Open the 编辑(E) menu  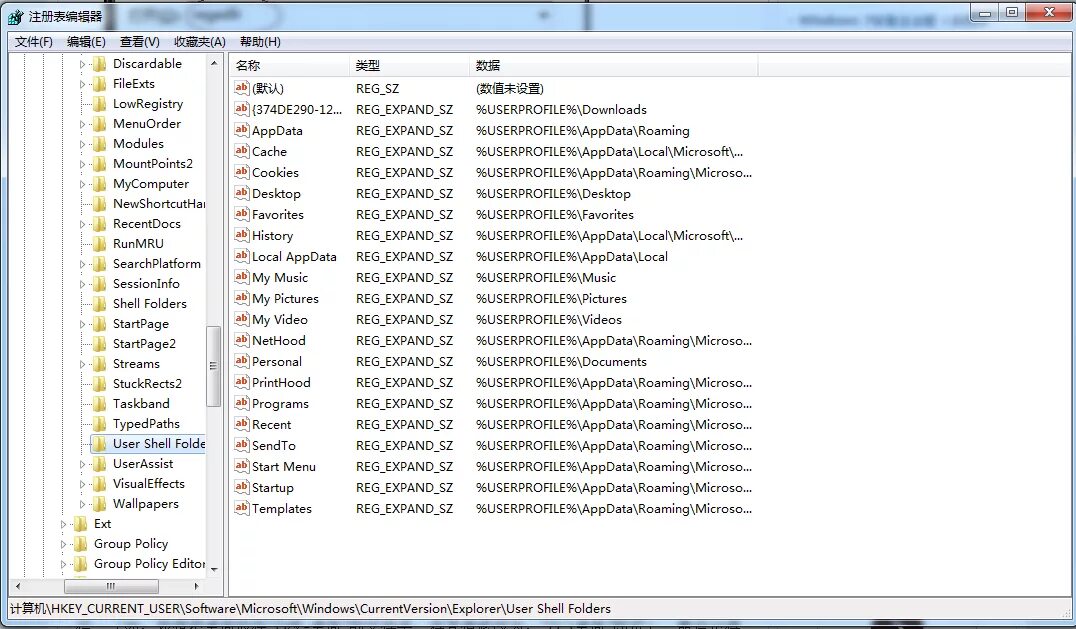click(86, 42)
